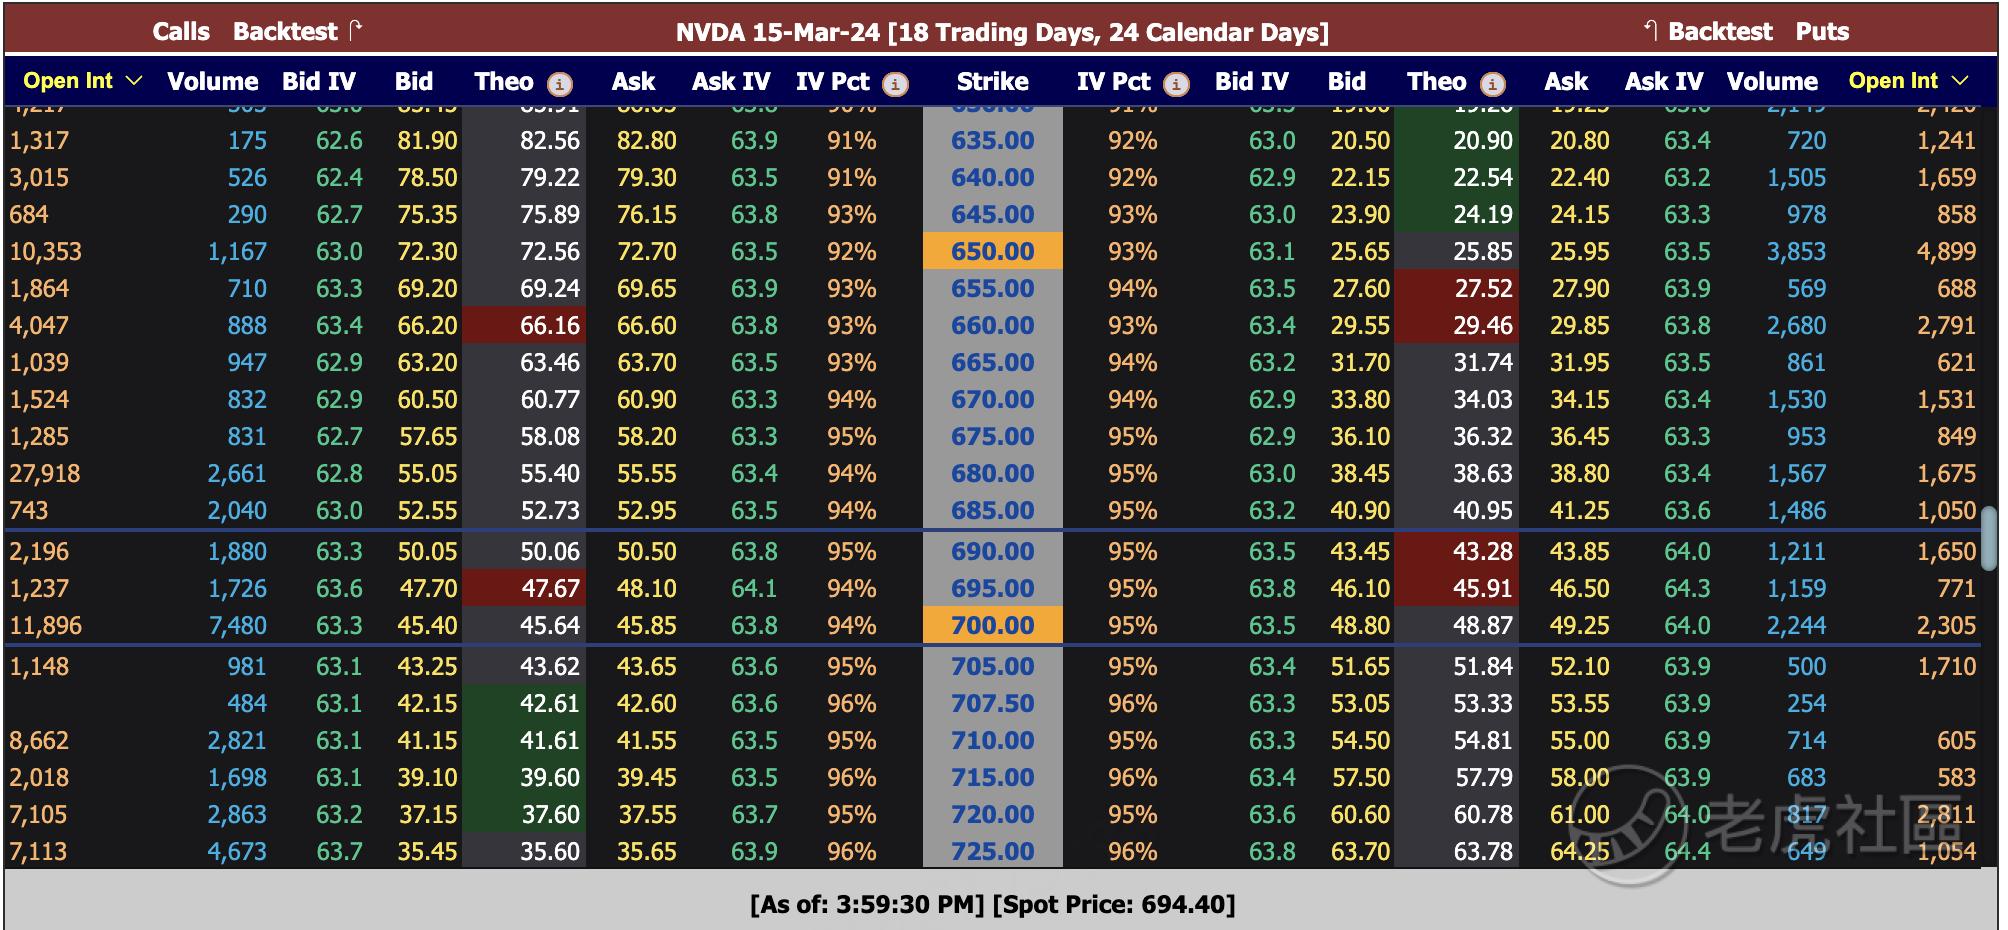Screen dimensions: 2008x930
Task: Select the 695.00 strike
Action: pos(993,589)
